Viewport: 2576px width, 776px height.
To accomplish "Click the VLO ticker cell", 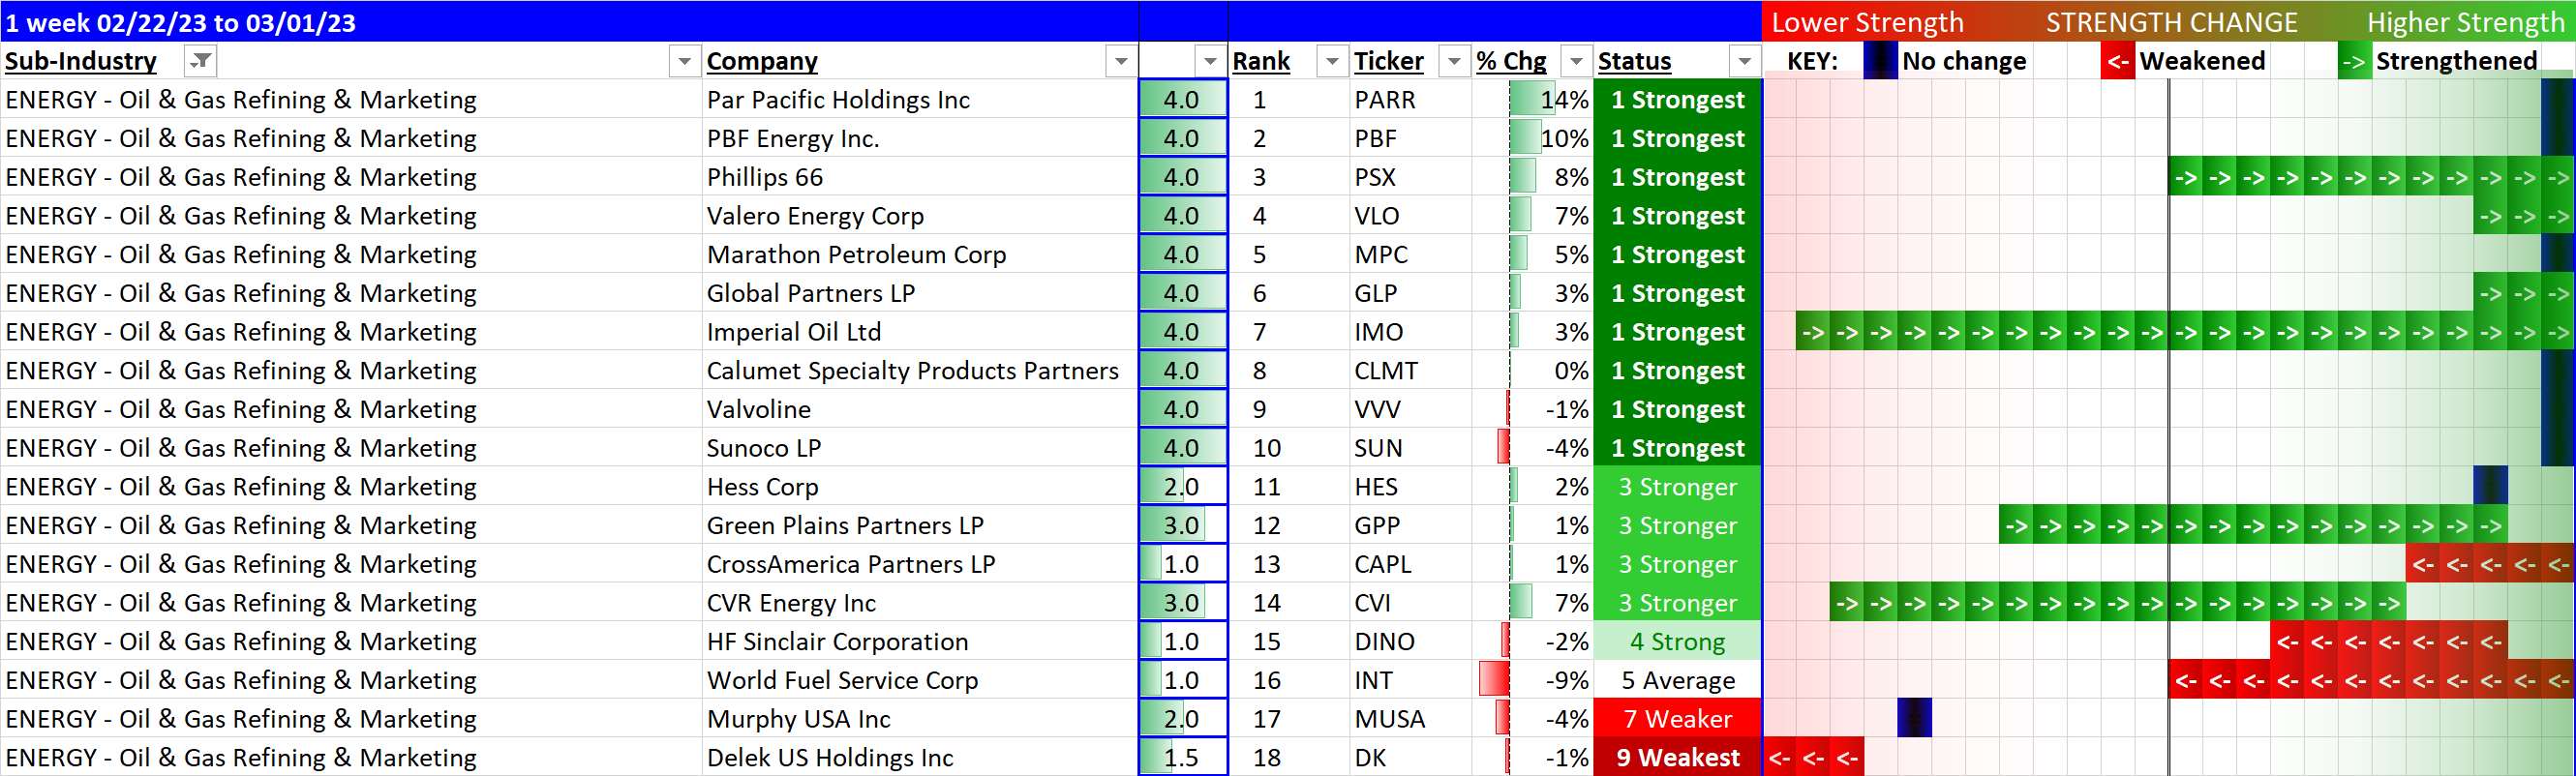I will coord(1410,215).
